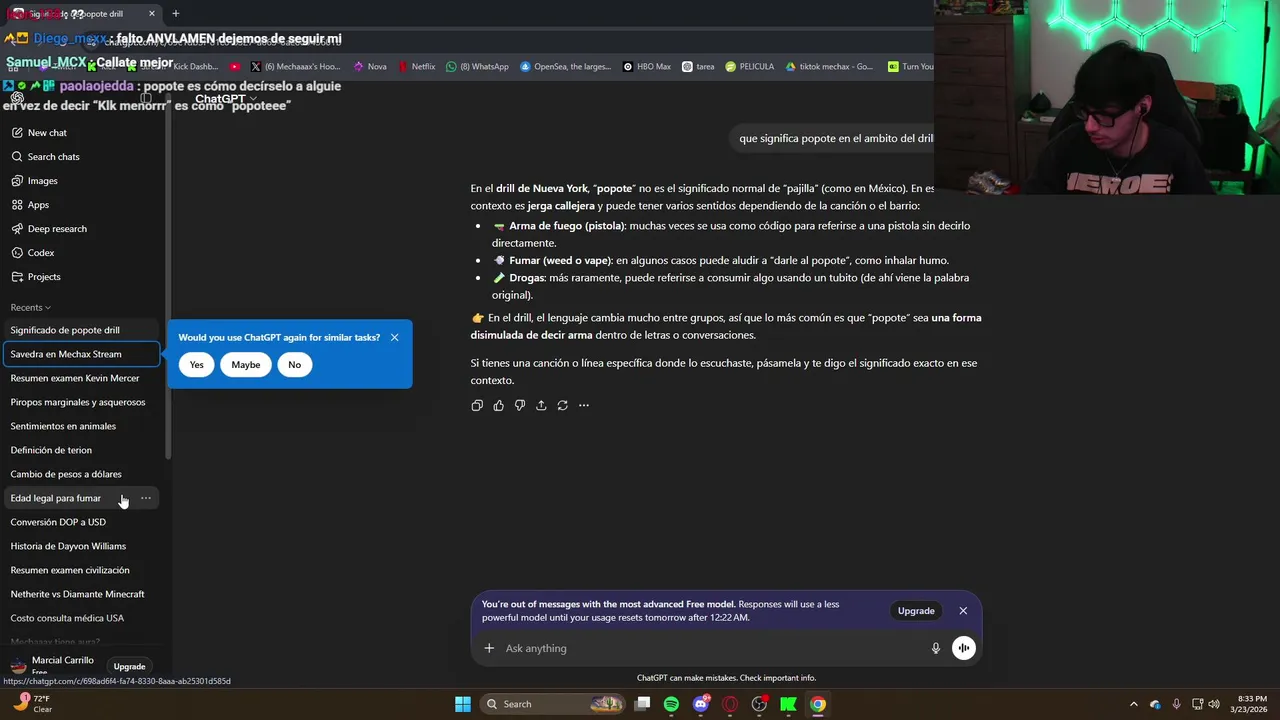This screenshot has height=720, width=1280.
Task: Copy the ChatGPT response
Action: click(477, 405)
